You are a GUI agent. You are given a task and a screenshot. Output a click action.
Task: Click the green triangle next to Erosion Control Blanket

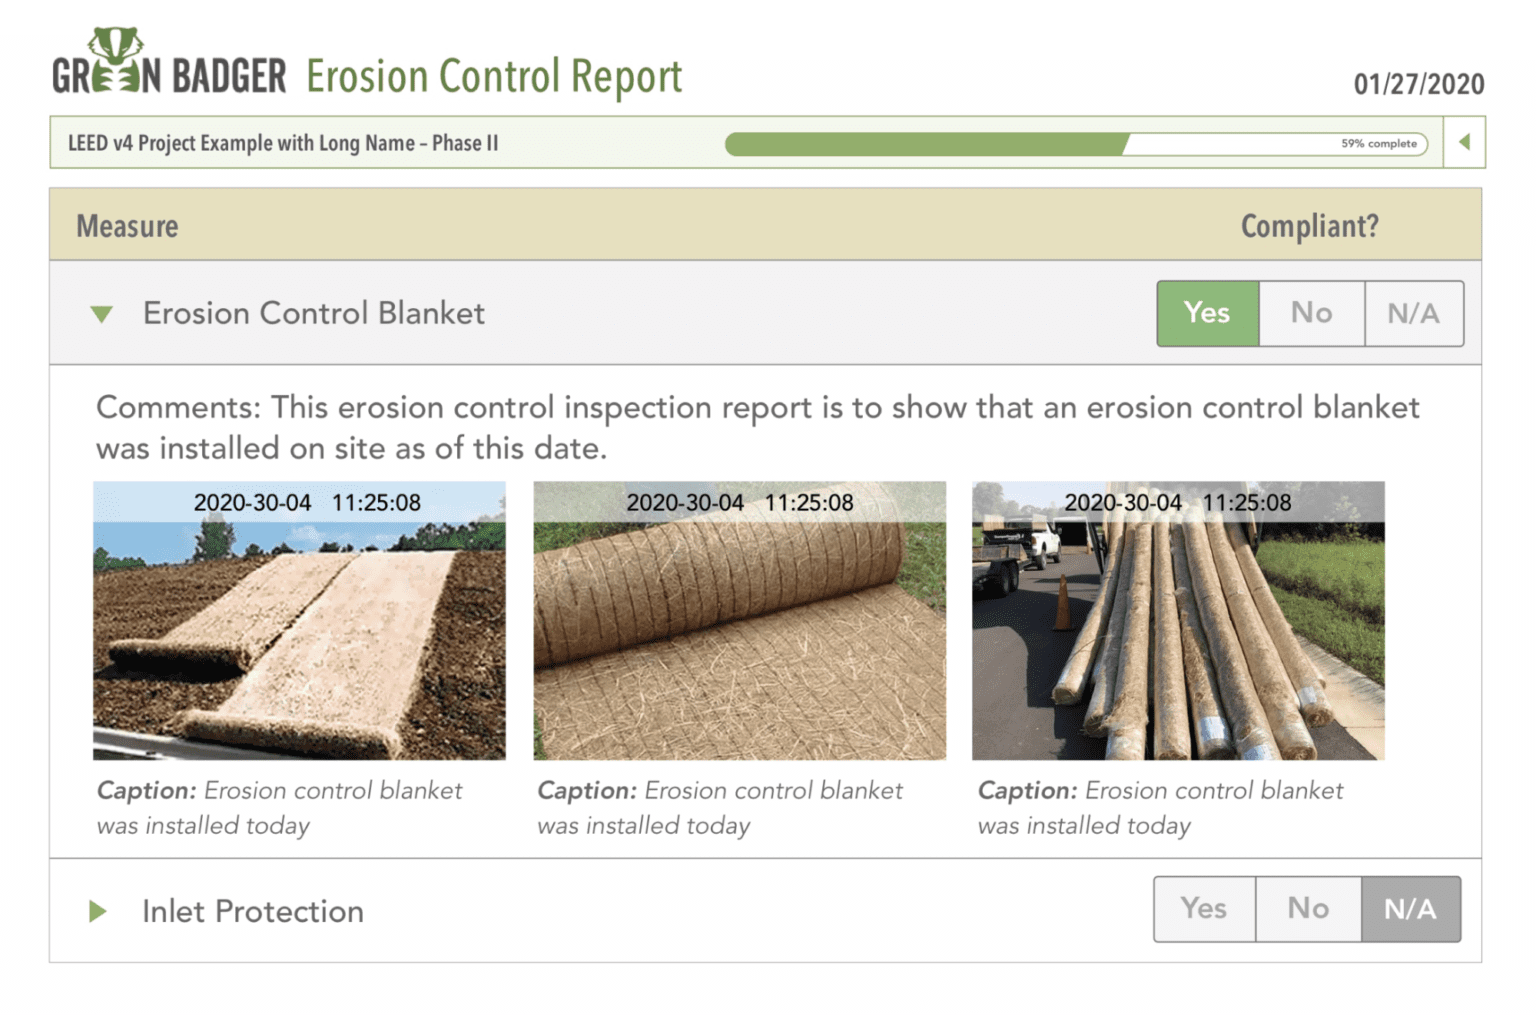tap(101, 313)
